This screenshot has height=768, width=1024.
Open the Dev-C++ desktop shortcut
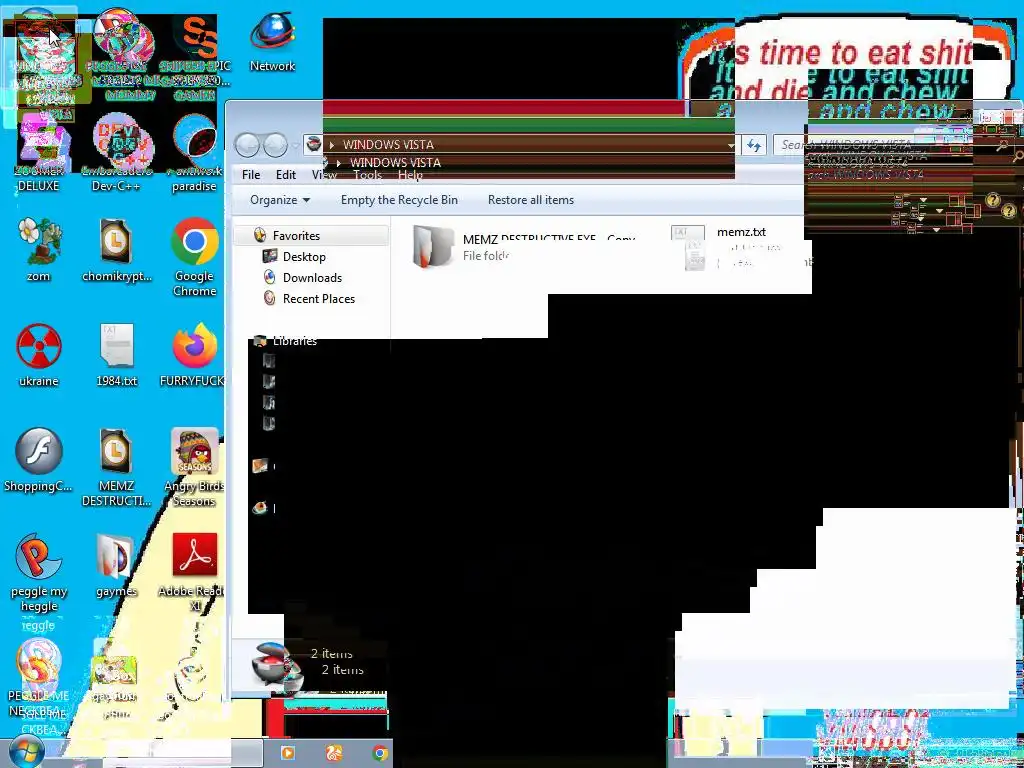(x=118, y=152)
